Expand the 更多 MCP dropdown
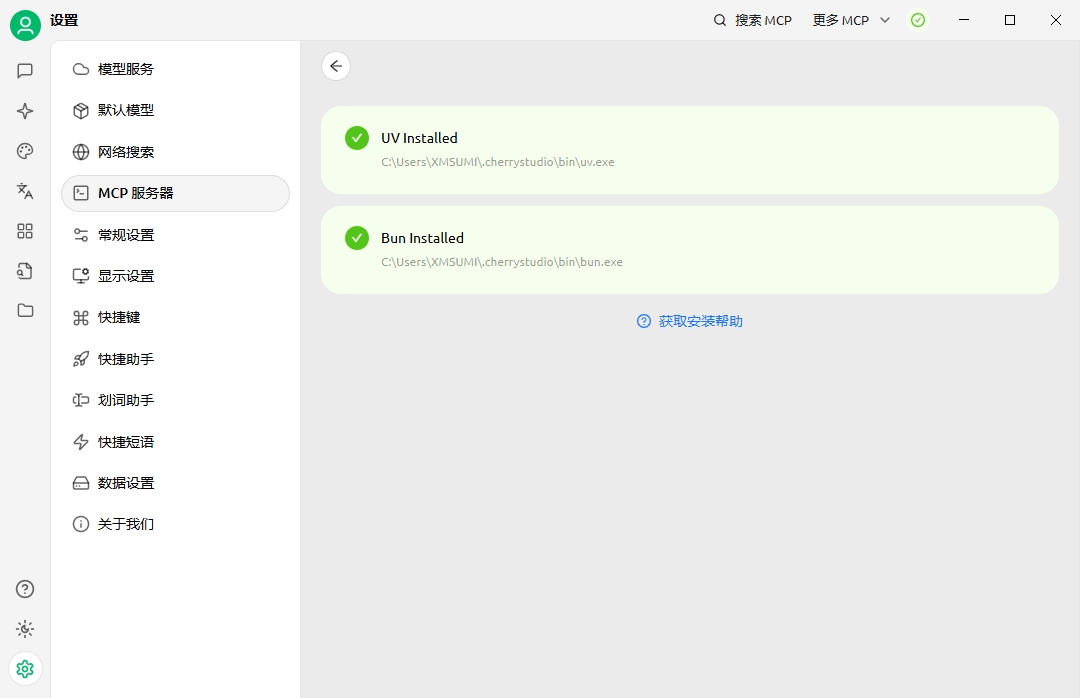Screen dimensions: 1080x698 (851, 21)
